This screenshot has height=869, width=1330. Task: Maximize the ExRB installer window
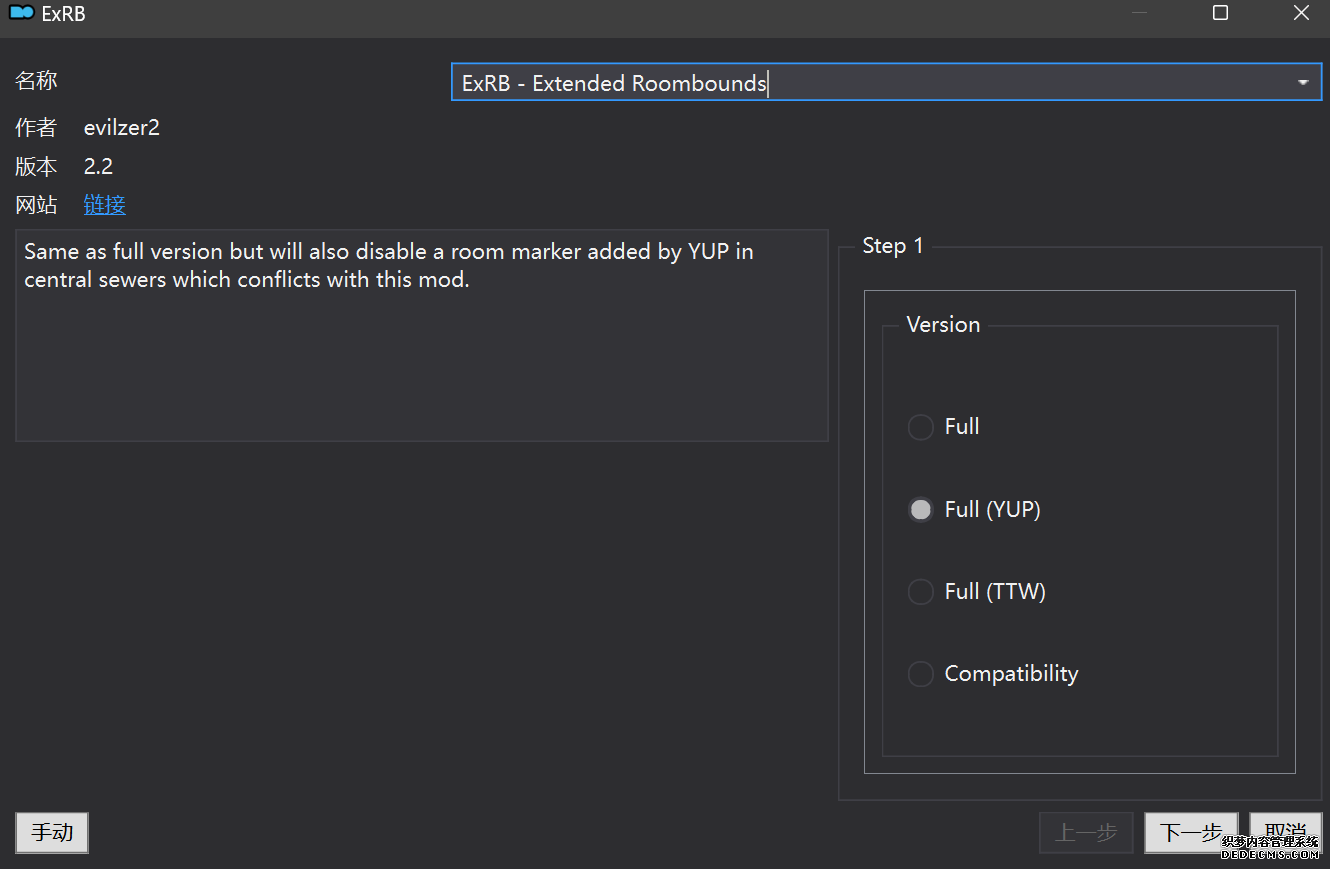pos(1220,13)
